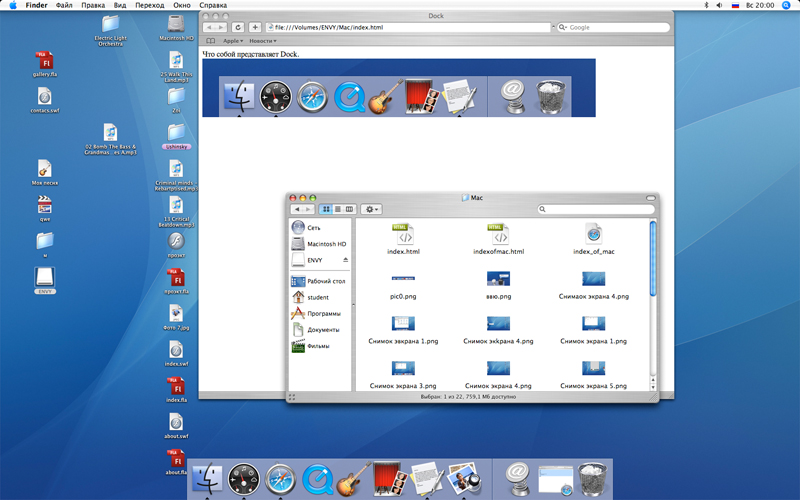Select Рабочий стол in the Finder sidebar

coord(319,281)
